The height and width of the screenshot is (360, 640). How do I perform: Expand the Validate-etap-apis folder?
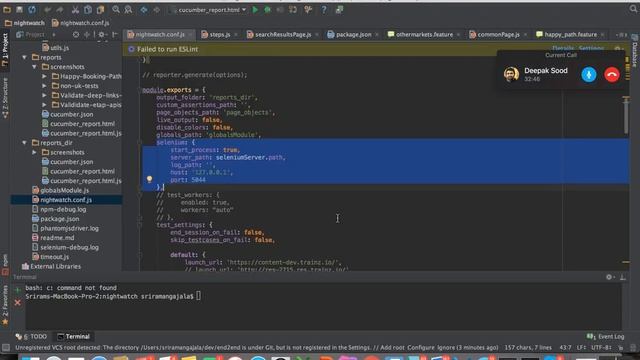coord(44,105)
